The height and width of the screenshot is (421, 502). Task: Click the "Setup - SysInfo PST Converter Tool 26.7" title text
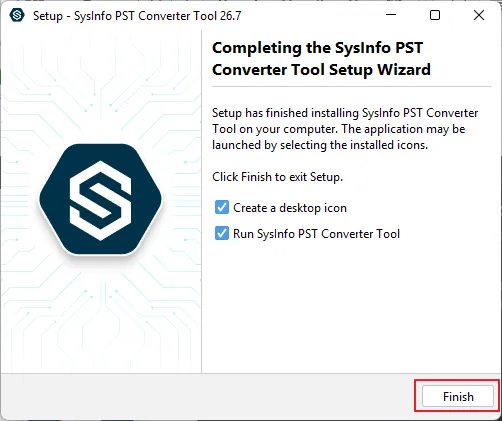tap(137, 16)
